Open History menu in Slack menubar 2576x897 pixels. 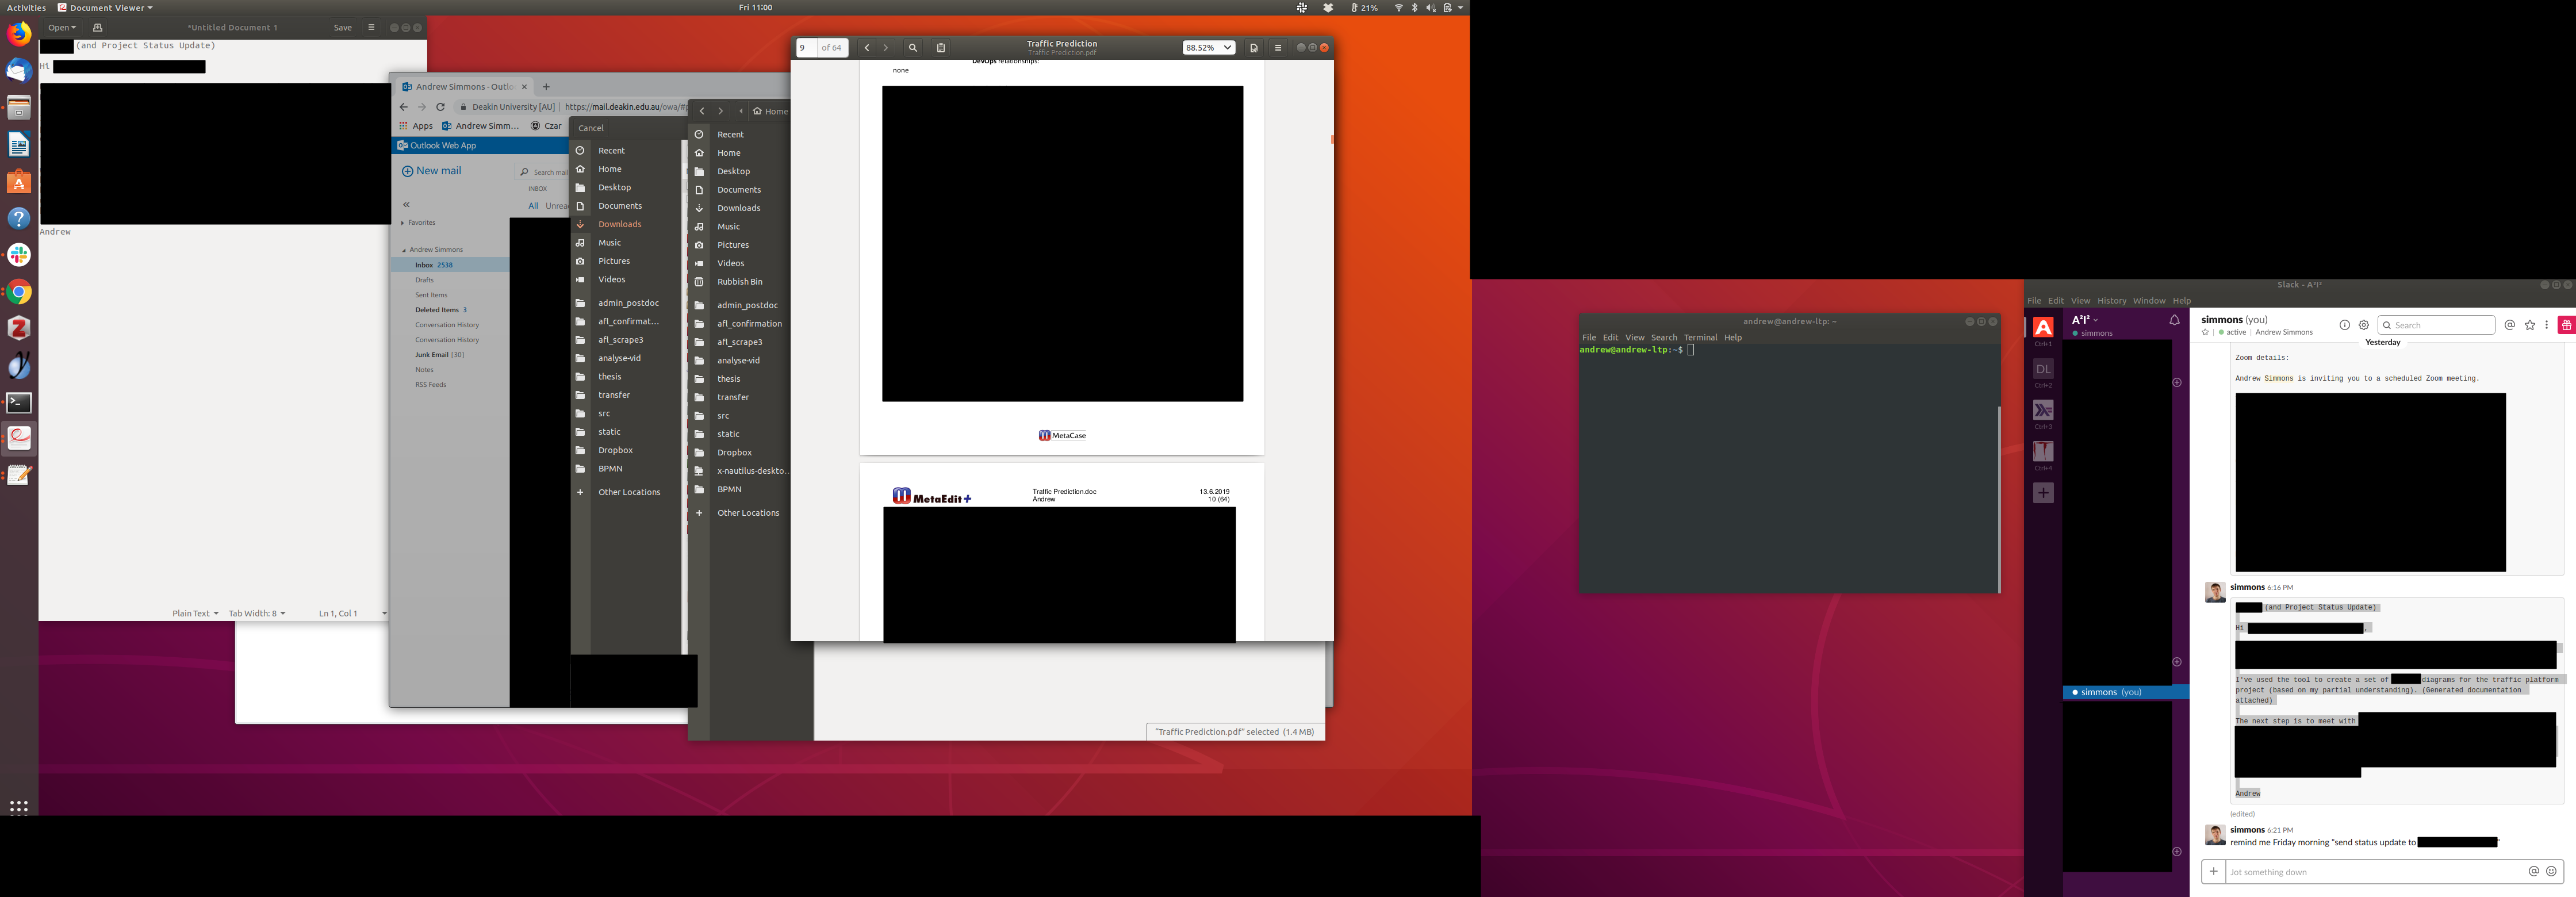(2111, 301)
